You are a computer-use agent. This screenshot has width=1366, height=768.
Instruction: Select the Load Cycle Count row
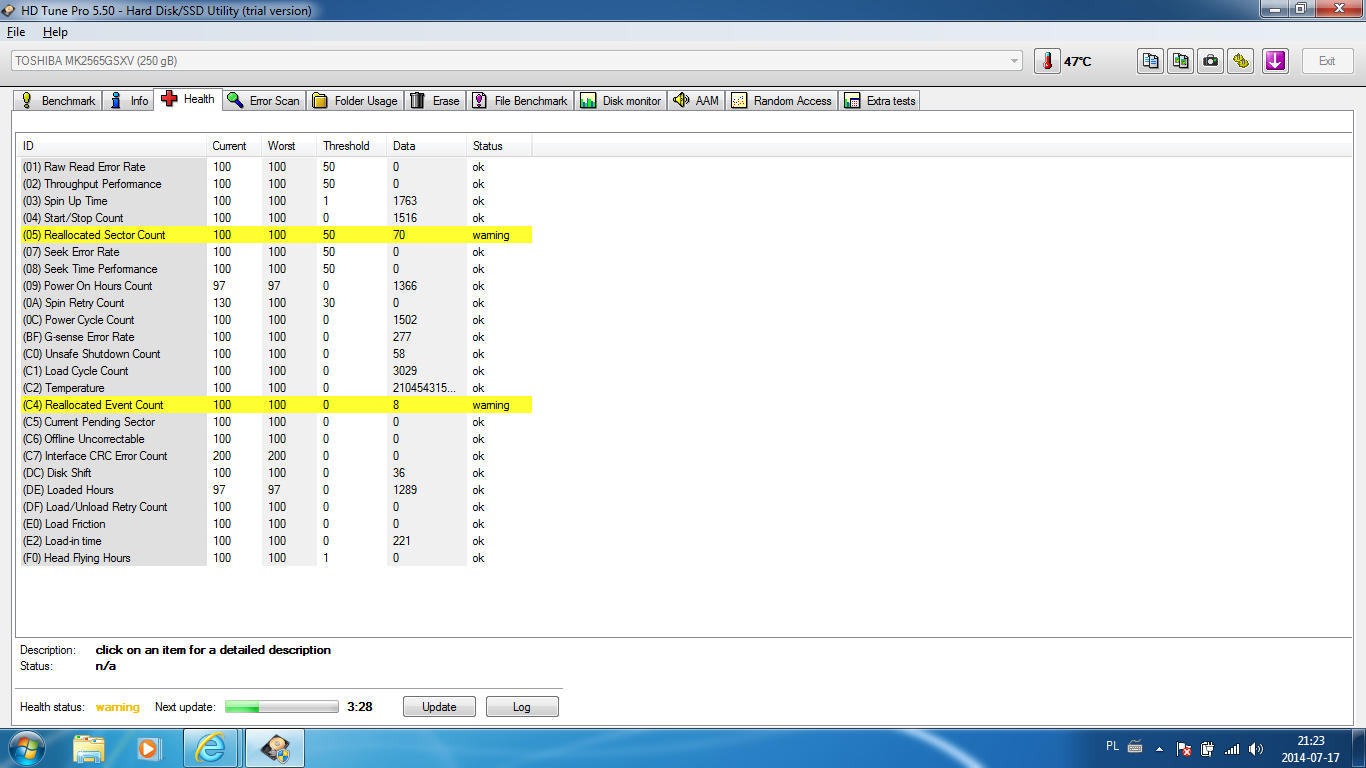coord(276,371)
